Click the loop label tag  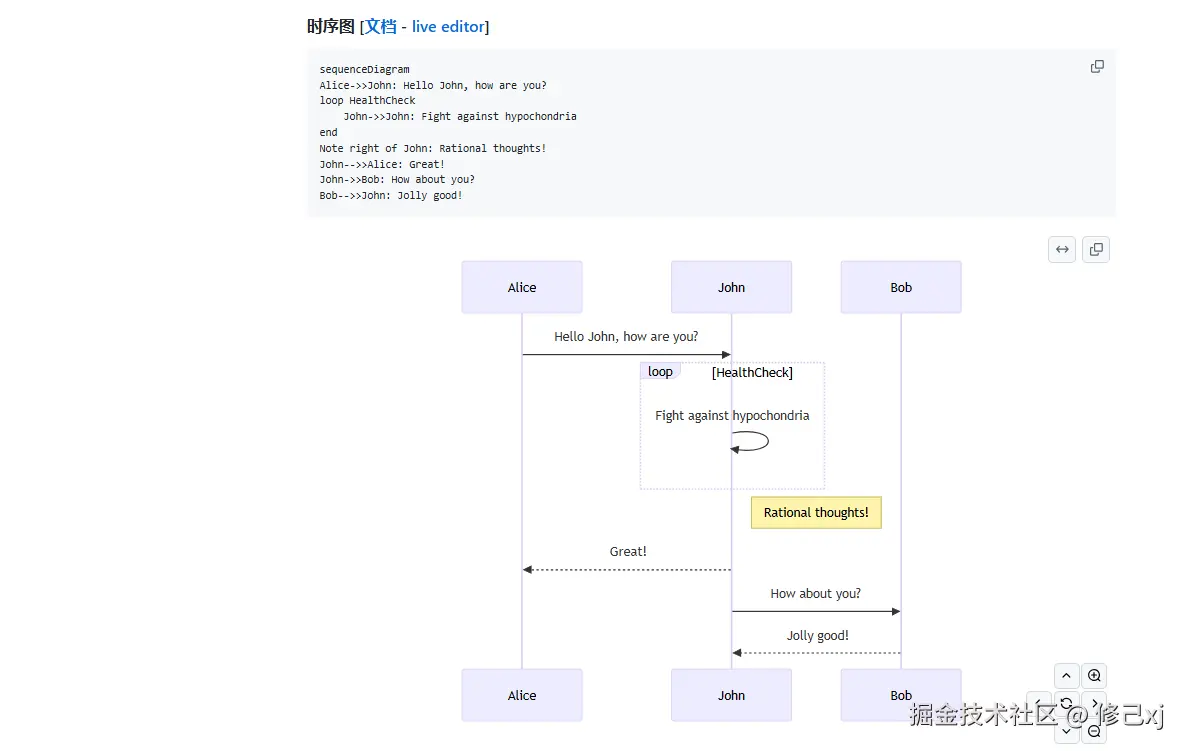pyautogui.click(x=660, y=371)
